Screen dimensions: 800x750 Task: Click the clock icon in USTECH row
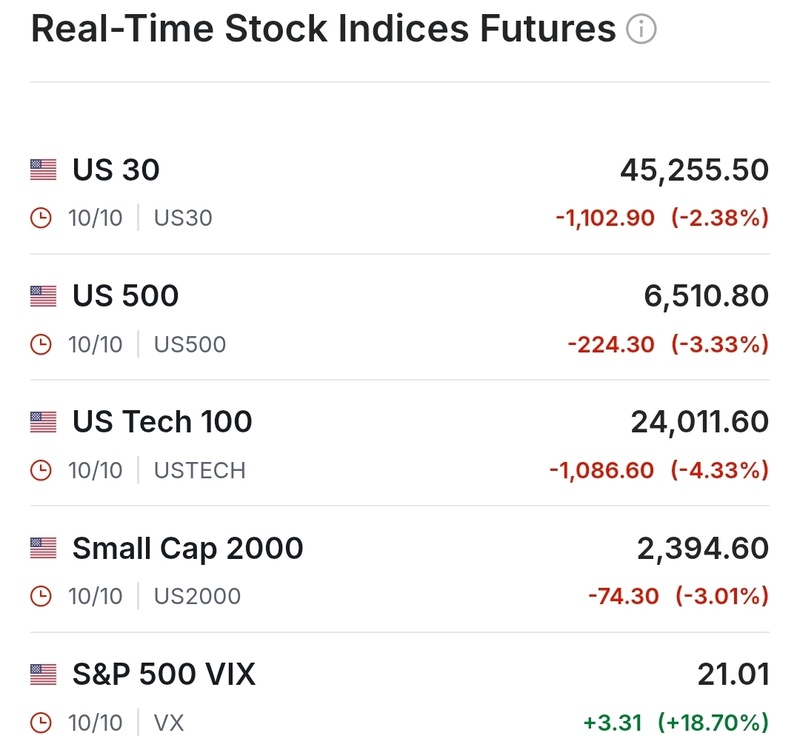[x=41, y=470]
